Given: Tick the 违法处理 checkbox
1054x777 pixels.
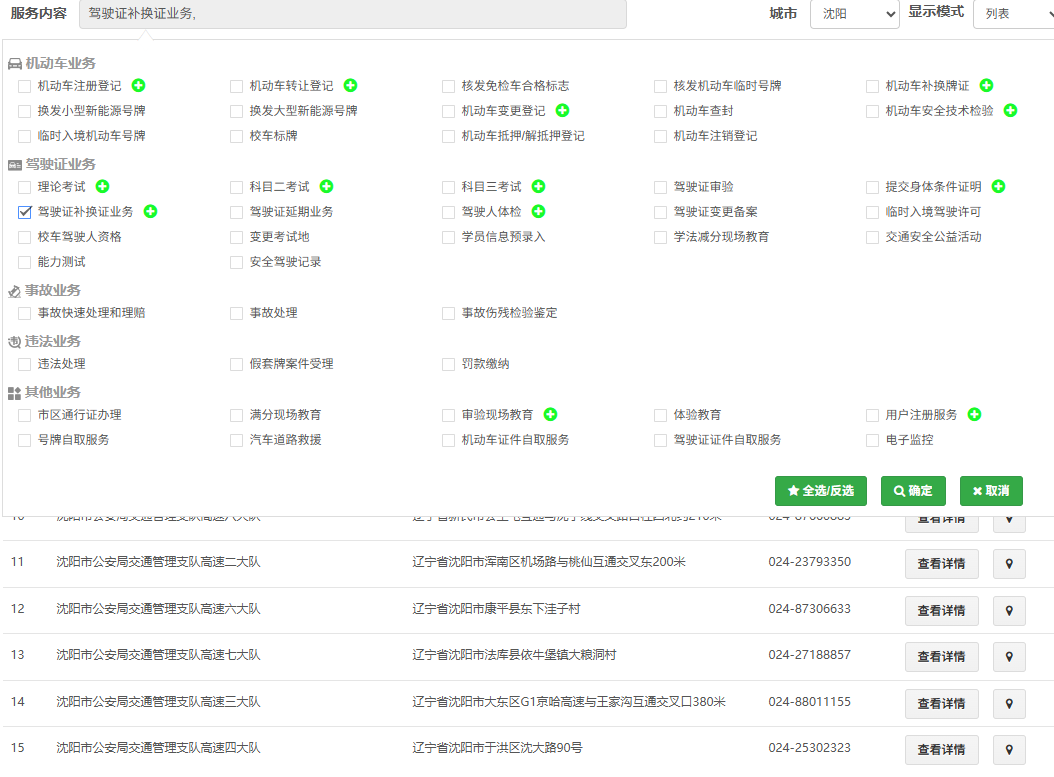Looking at the screenshot, I should point(25,364).
